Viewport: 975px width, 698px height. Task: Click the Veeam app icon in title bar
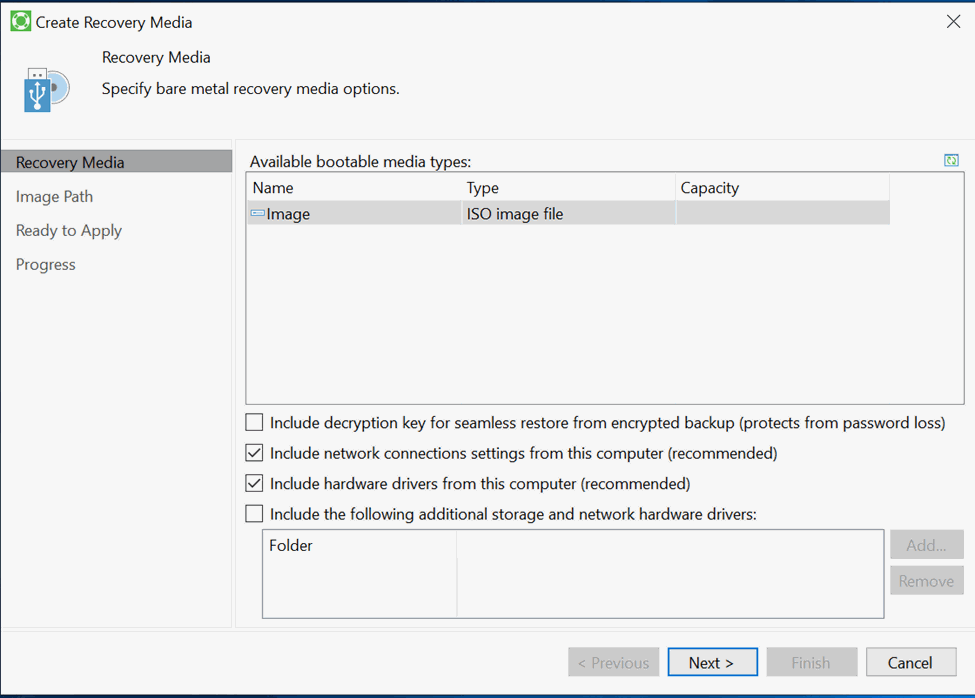[x=21, y=21]
